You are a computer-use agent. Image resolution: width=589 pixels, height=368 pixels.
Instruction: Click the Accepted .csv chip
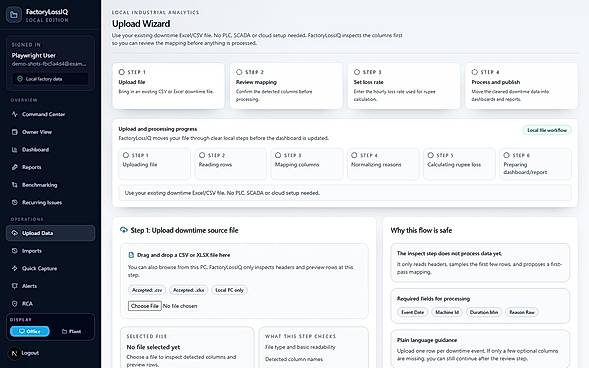point(147,290)
